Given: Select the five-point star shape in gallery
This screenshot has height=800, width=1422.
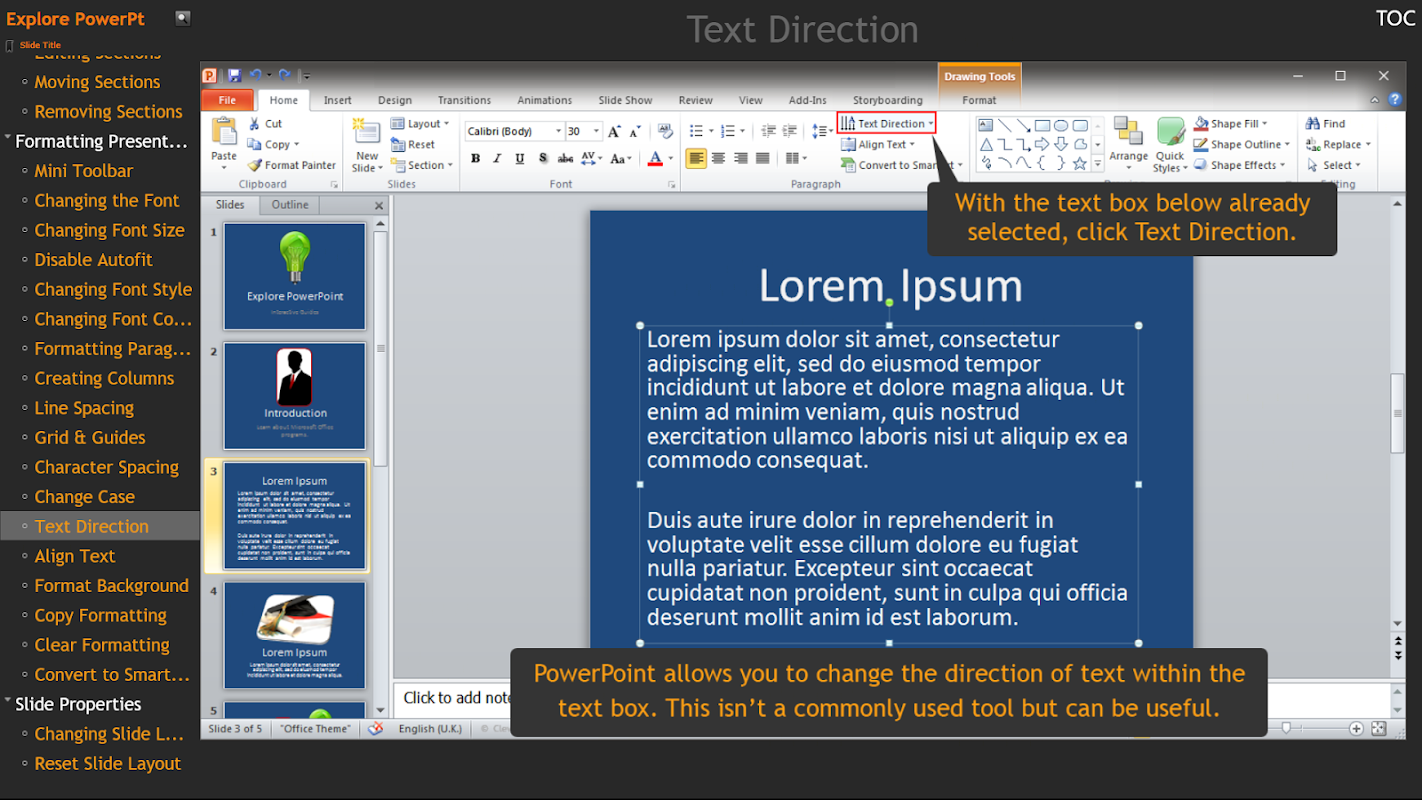Looking at the screenshot, I should point(1079,163).
